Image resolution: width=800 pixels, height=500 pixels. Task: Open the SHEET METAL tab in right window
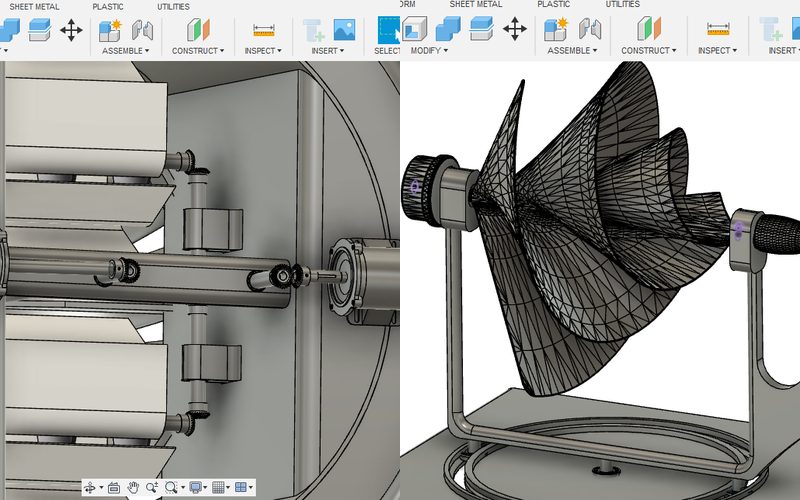tap(476, 4)
